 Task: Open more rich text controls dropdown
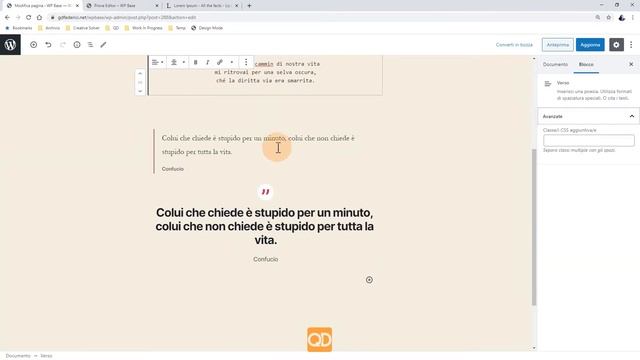232,62
